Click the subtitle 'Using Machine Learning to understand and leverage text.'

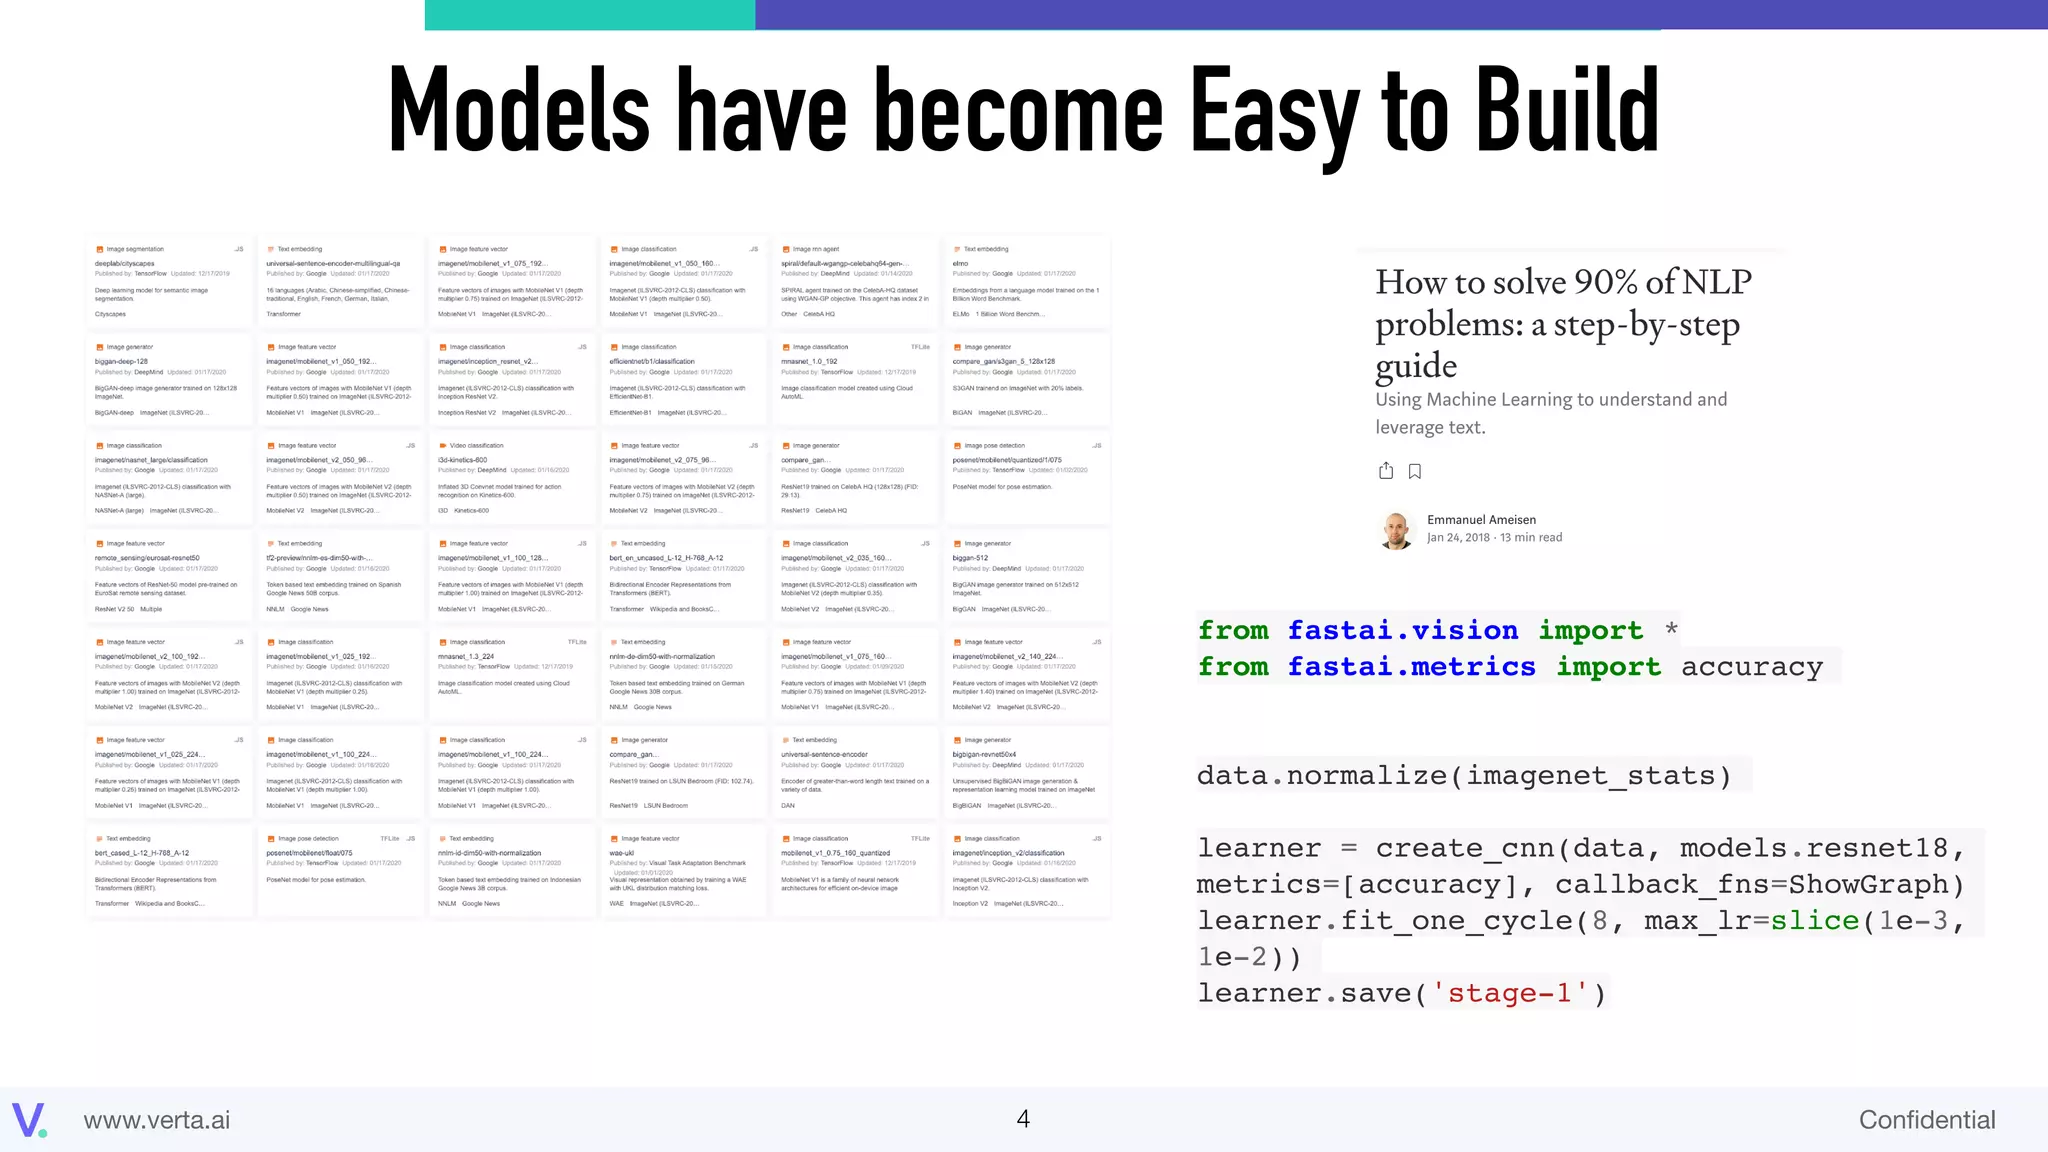[x=1551, y=413]
